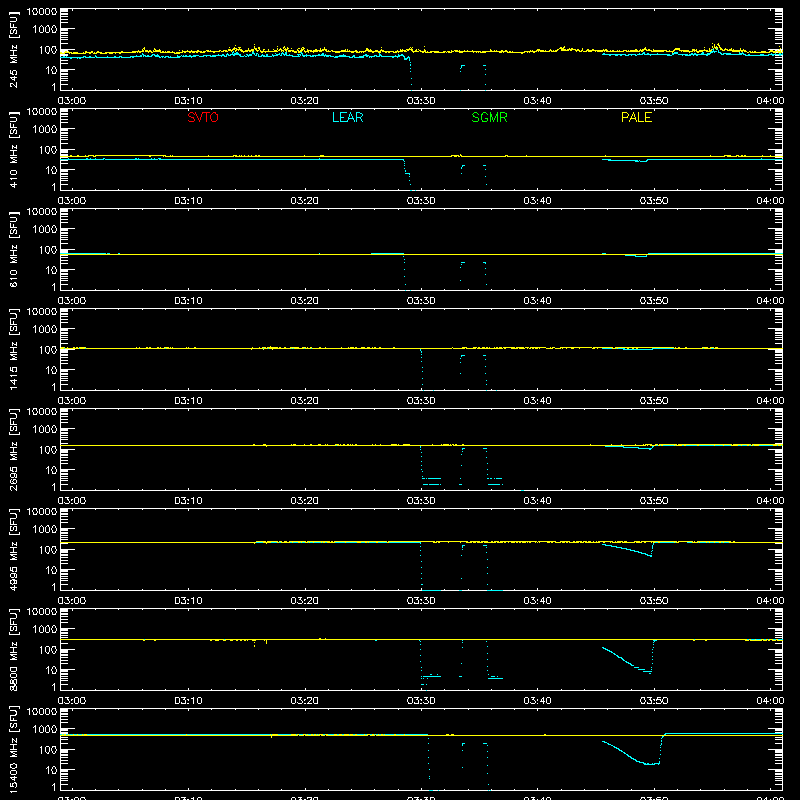
Task: Select the 2695 MHz [SFU] axis title
Action: point(13,450)
